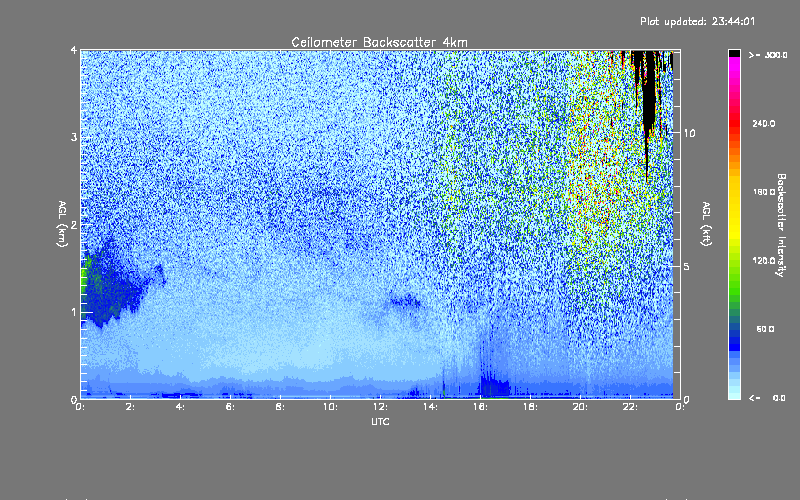Click the '22:' hour tick label

pyautogui.click(x=630, y=407)
